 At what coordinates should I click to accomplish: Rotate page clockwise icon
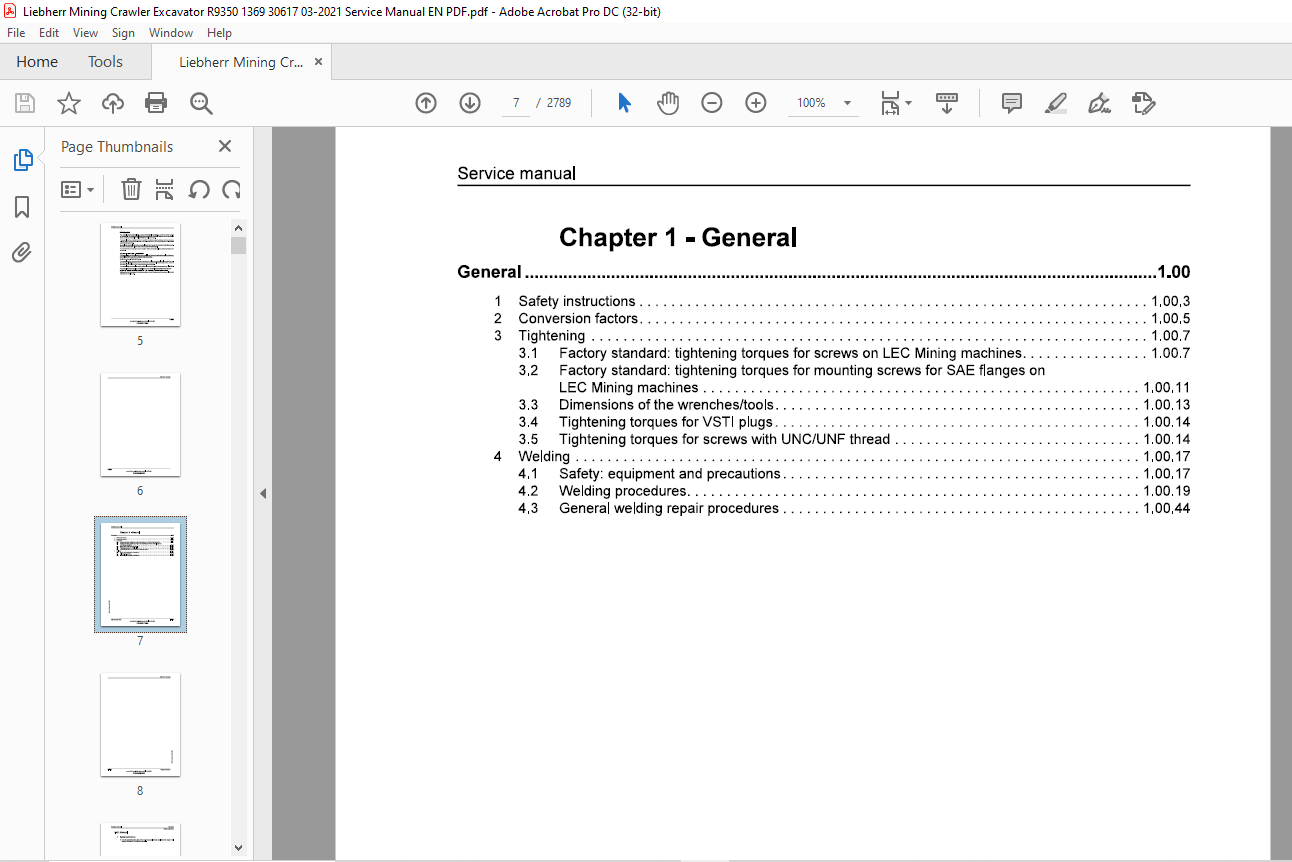click(232, 189)
